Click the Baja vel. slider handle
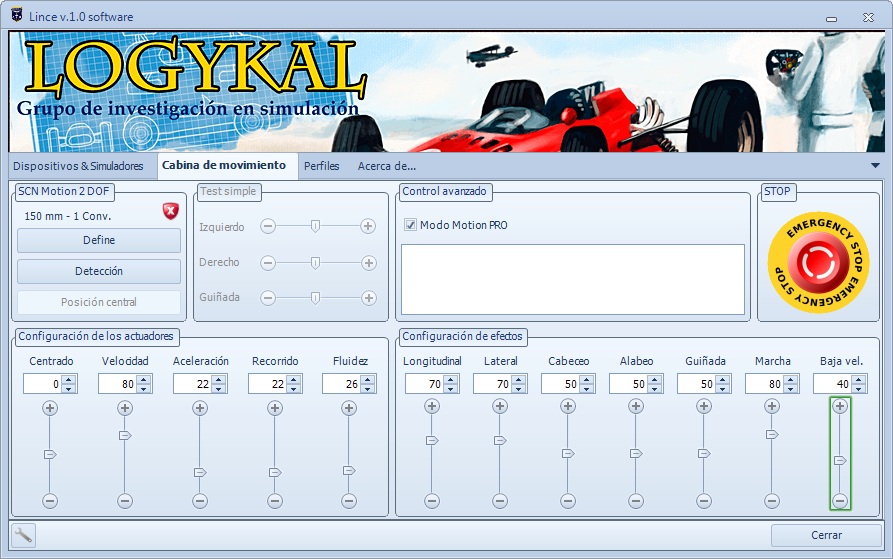Screen dimensions: 893x559 (x=840, y=460)
